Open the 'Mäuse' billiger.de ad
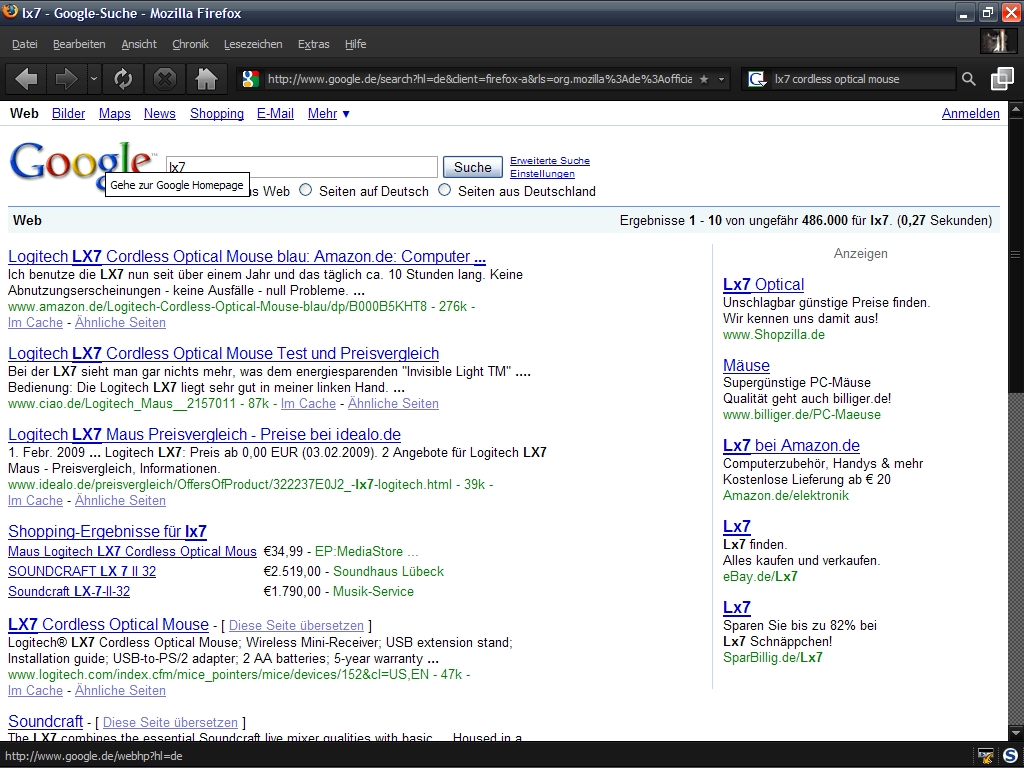This screenshot has height=768, width=1024. [x=746, y=365]
